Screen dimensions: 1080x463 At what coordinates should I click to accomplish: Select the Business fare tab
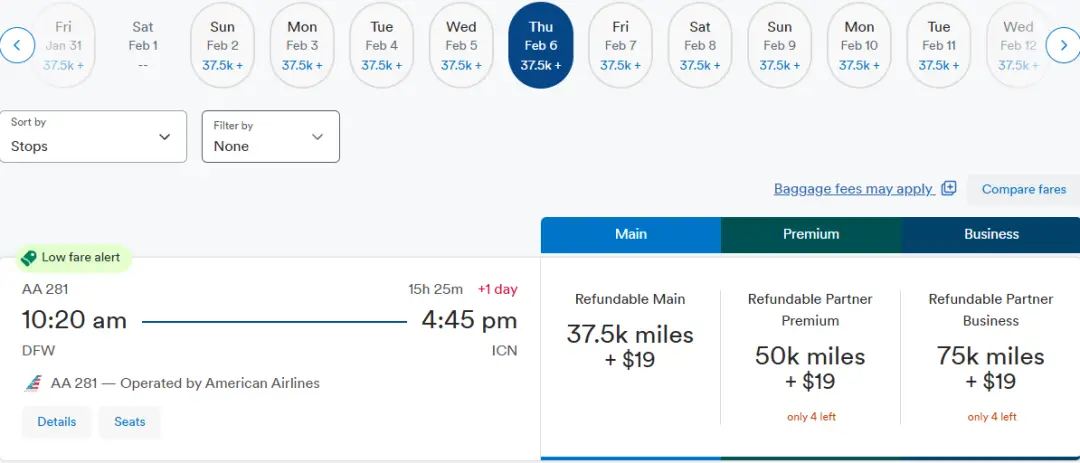[x=991, y=234]
